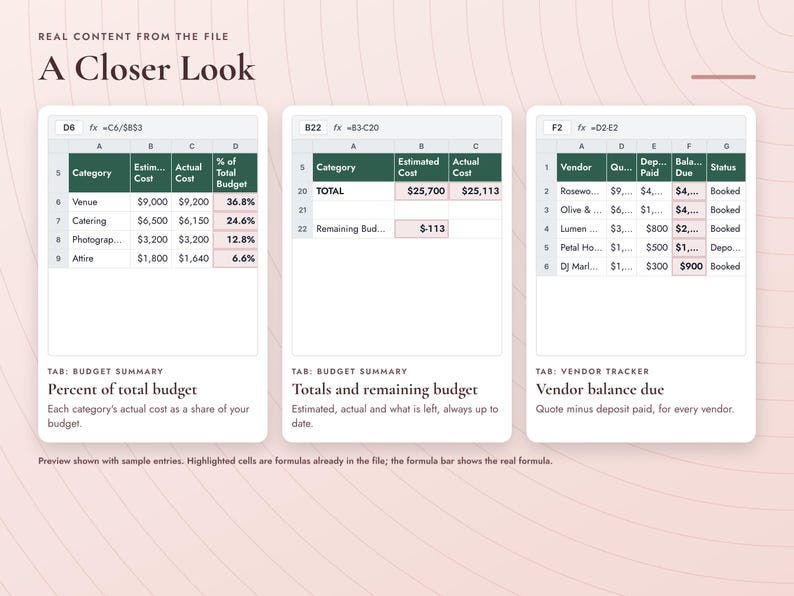Select the 'Dep... Paid' header cell
Screen dimensions: 794x596
(654, 167)
